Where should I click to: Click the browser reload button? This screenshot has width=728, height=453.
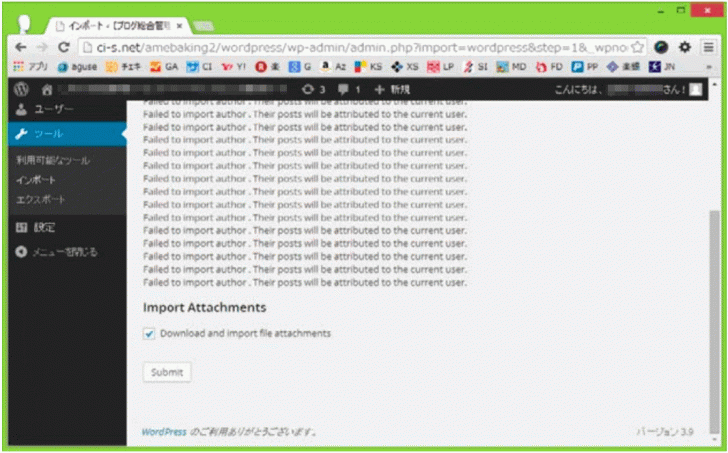(64, 47)
